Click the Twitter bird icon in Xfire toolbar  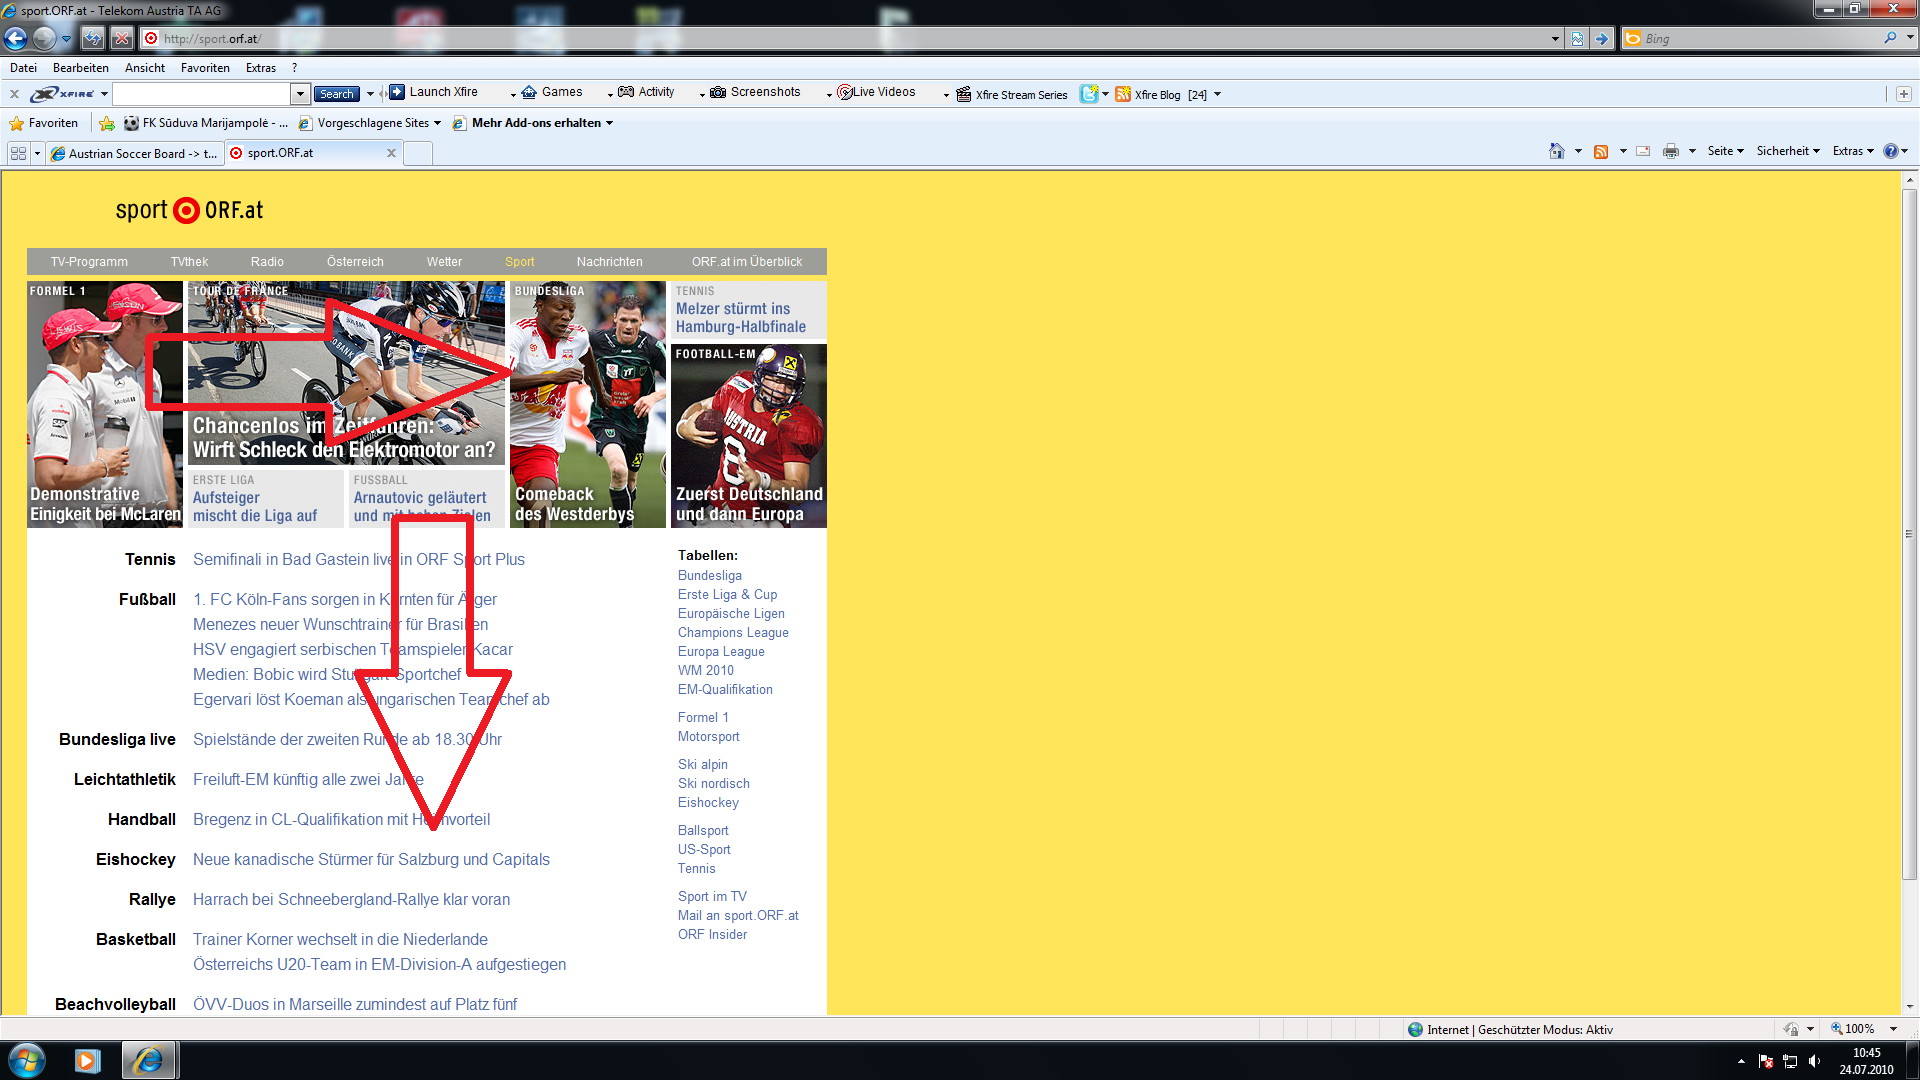pos(1089,94)
